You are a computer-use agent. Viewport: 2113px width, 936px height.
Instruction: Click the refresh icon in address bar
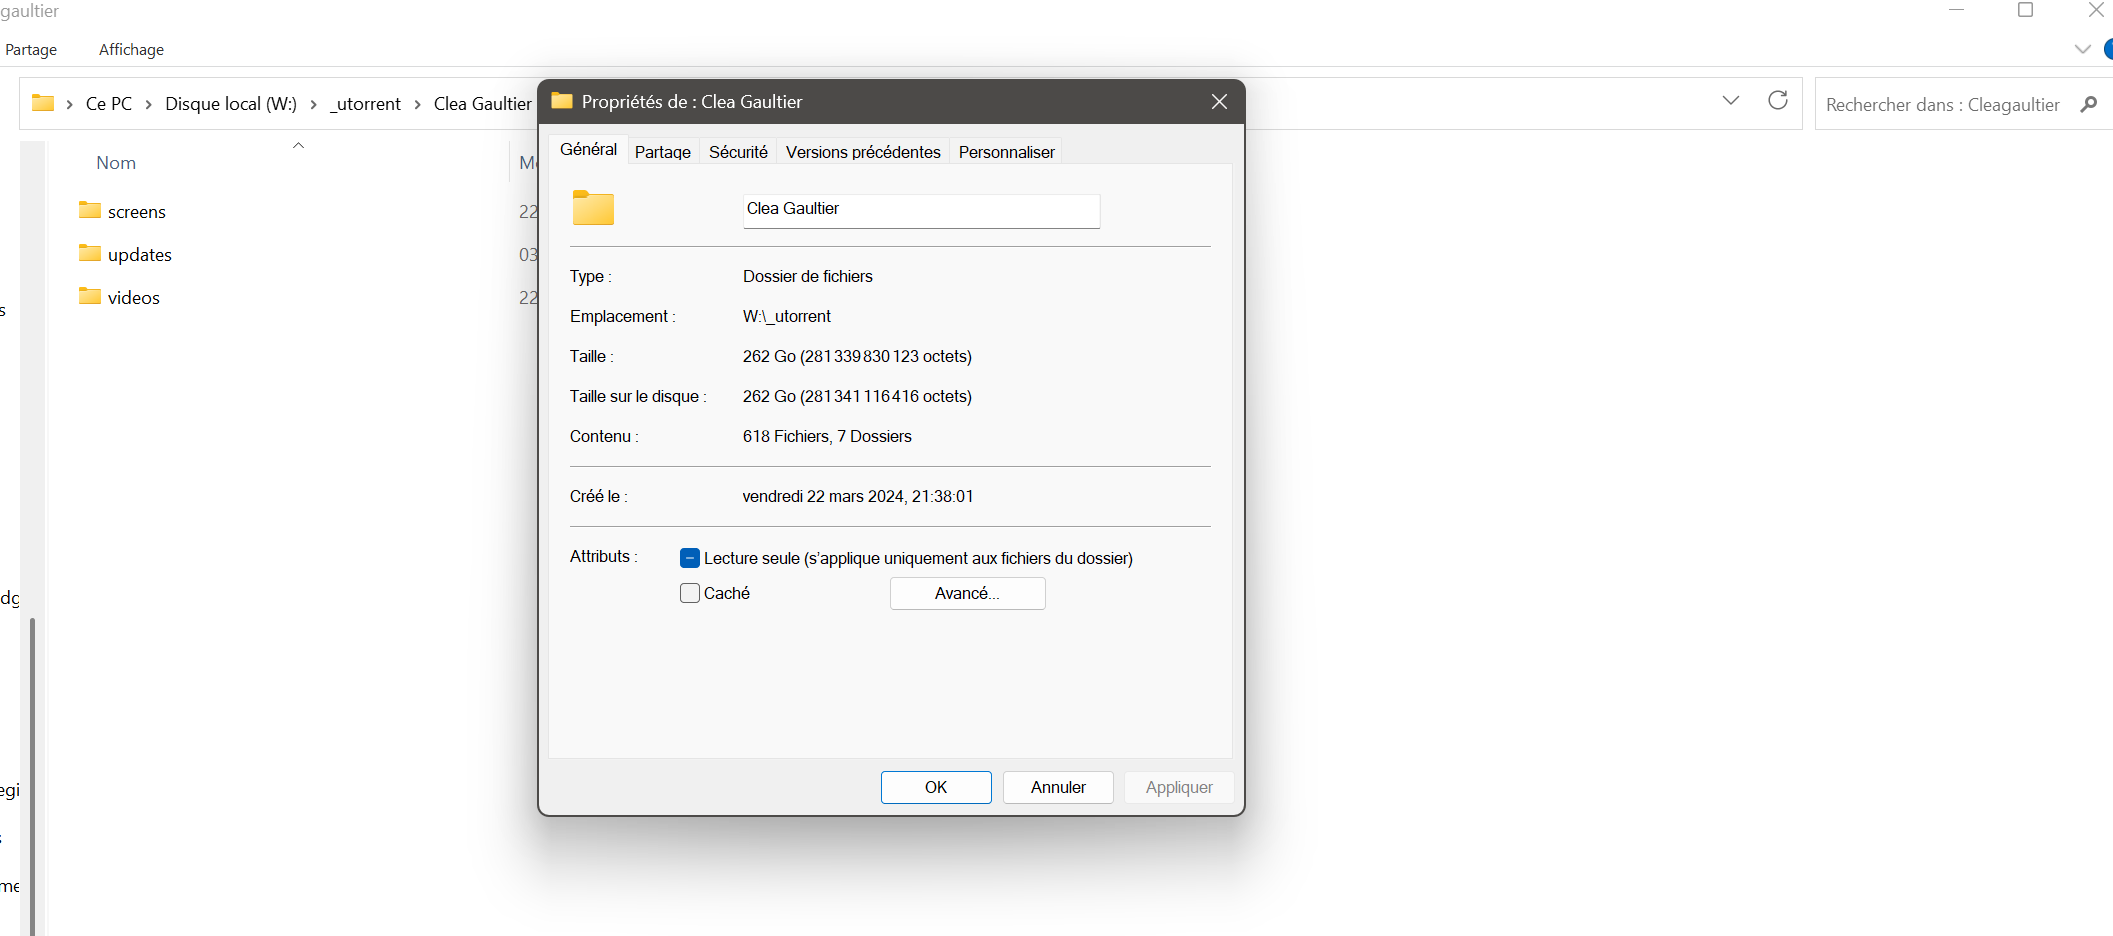1777,101
